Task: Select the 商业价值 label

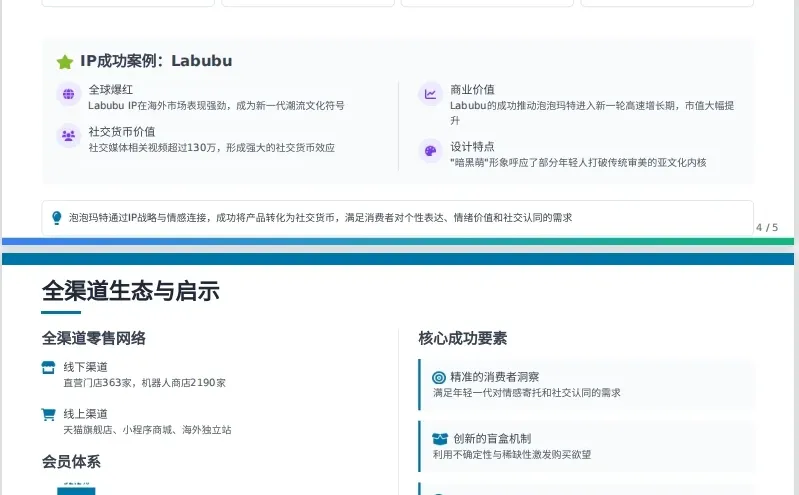Action: 472,90
